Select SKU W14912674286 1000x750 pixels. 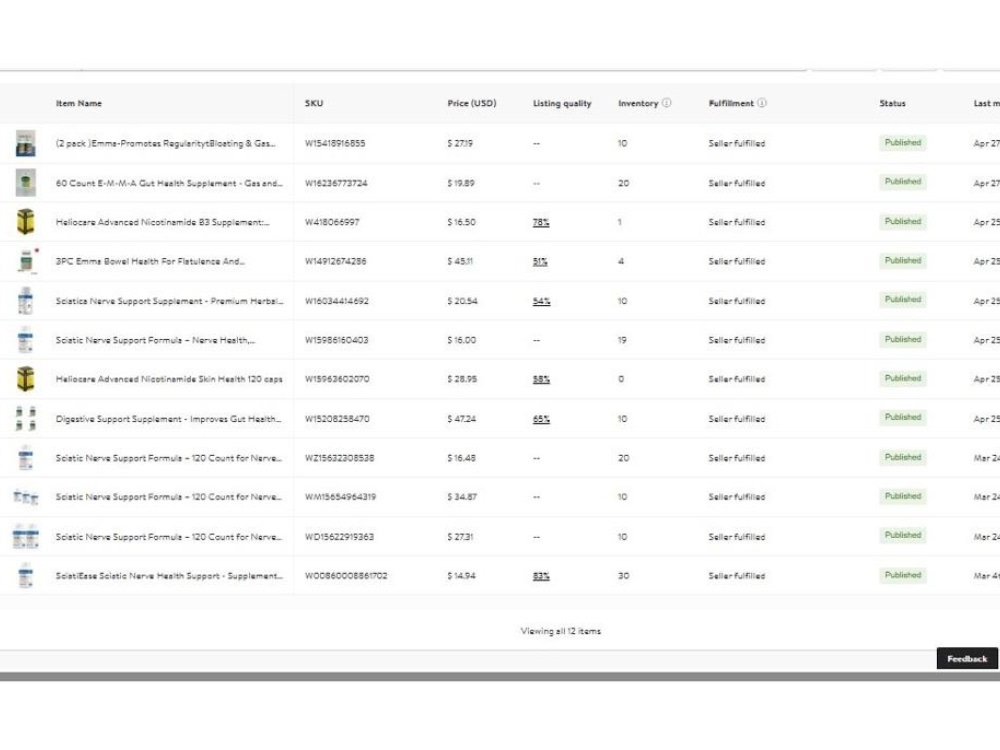pyautogui.click(x=335, y=261)
